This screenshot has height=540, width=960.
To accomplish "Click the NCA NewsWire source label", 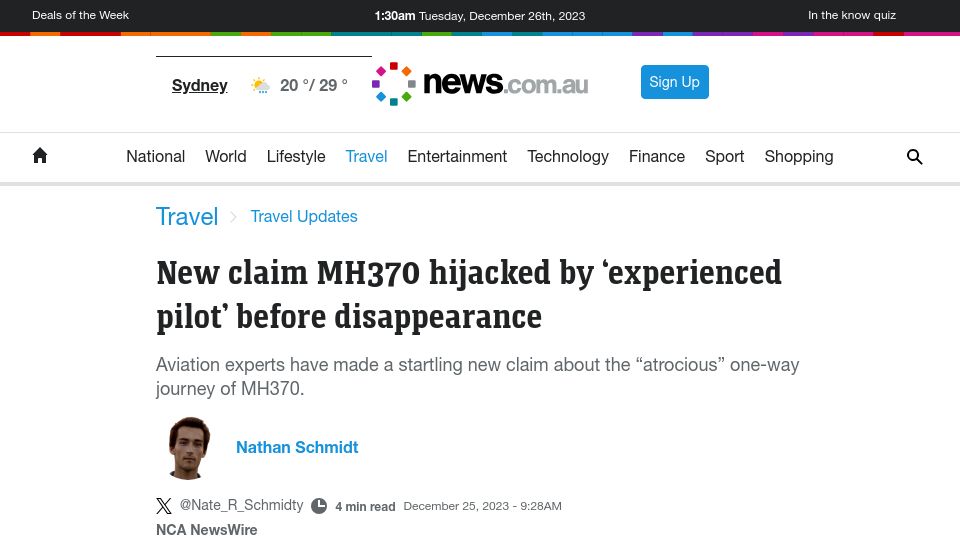I will pyautogui.click(x=206, y=530).
